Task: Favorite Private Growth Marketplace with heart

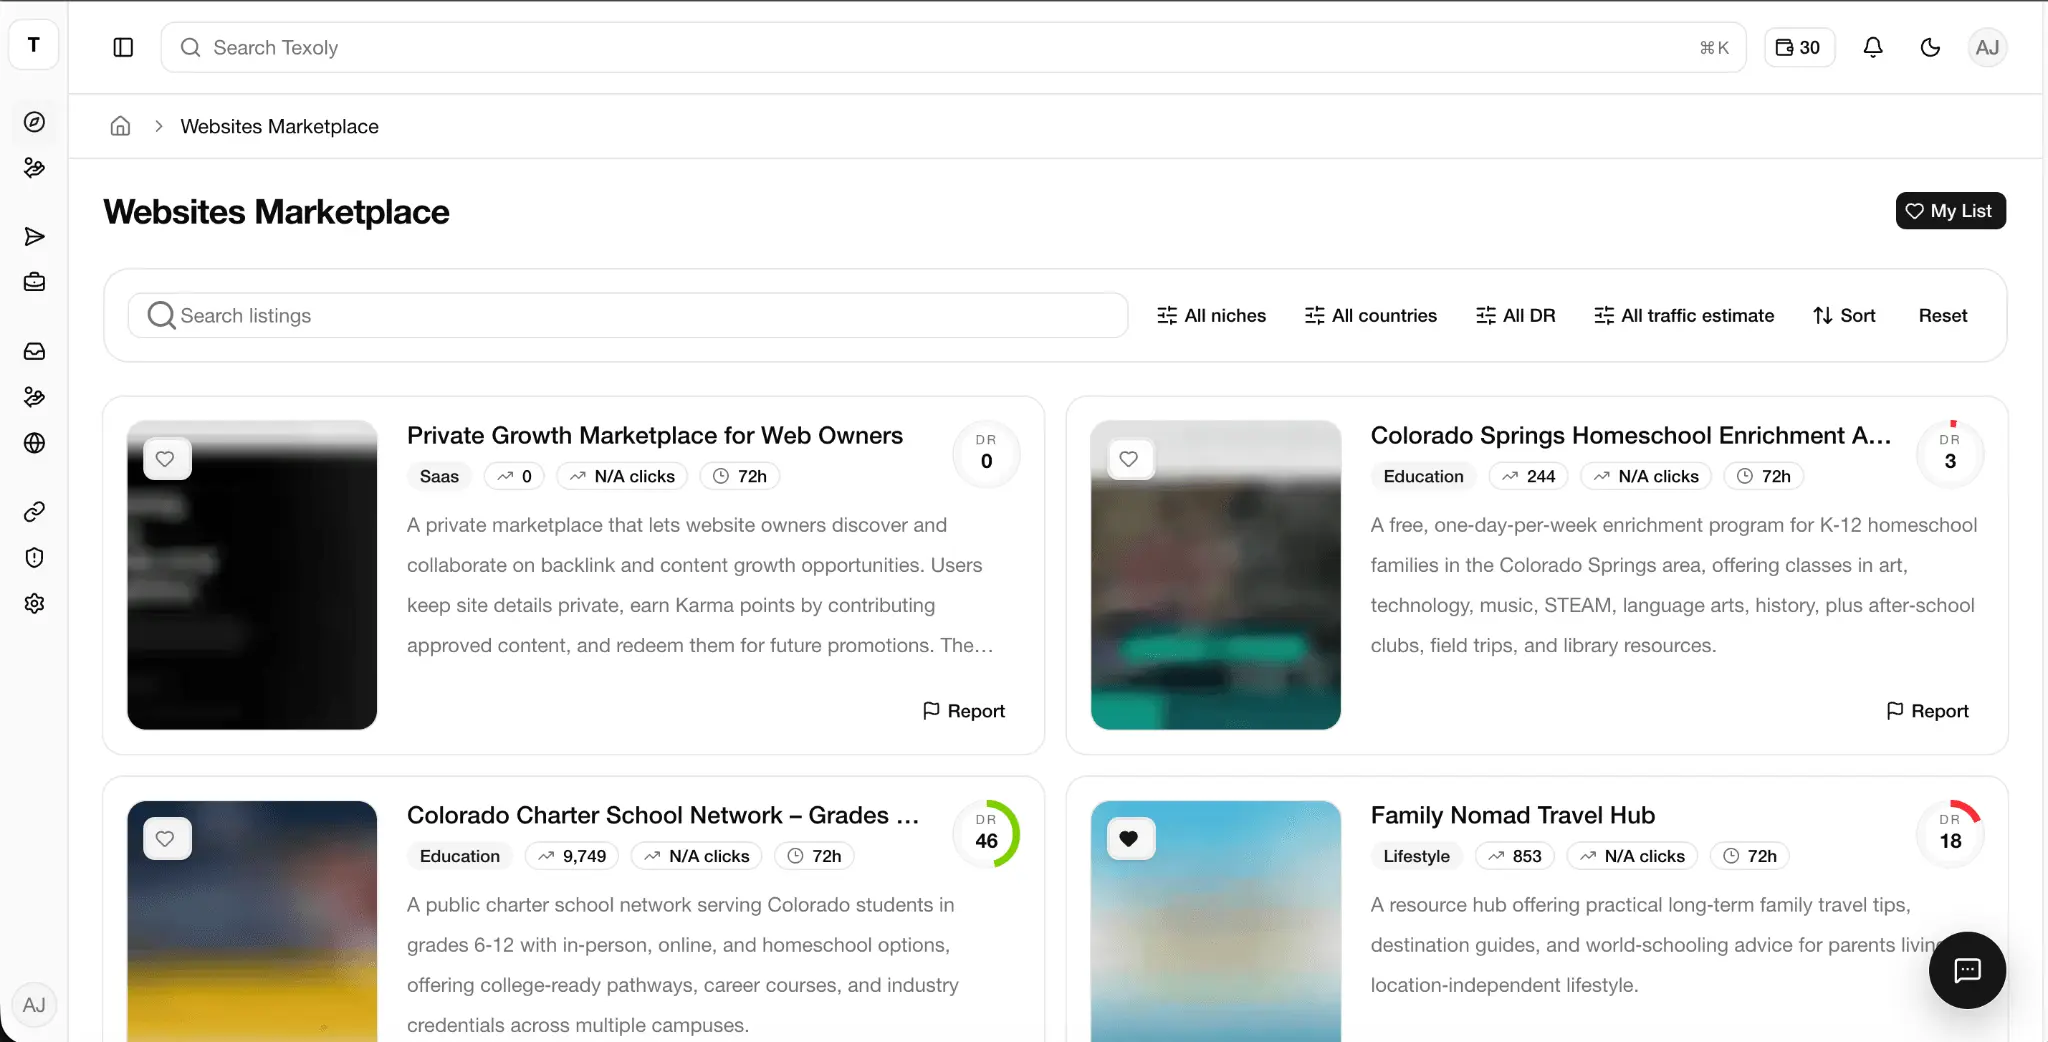Action: [x=166, y=459]
